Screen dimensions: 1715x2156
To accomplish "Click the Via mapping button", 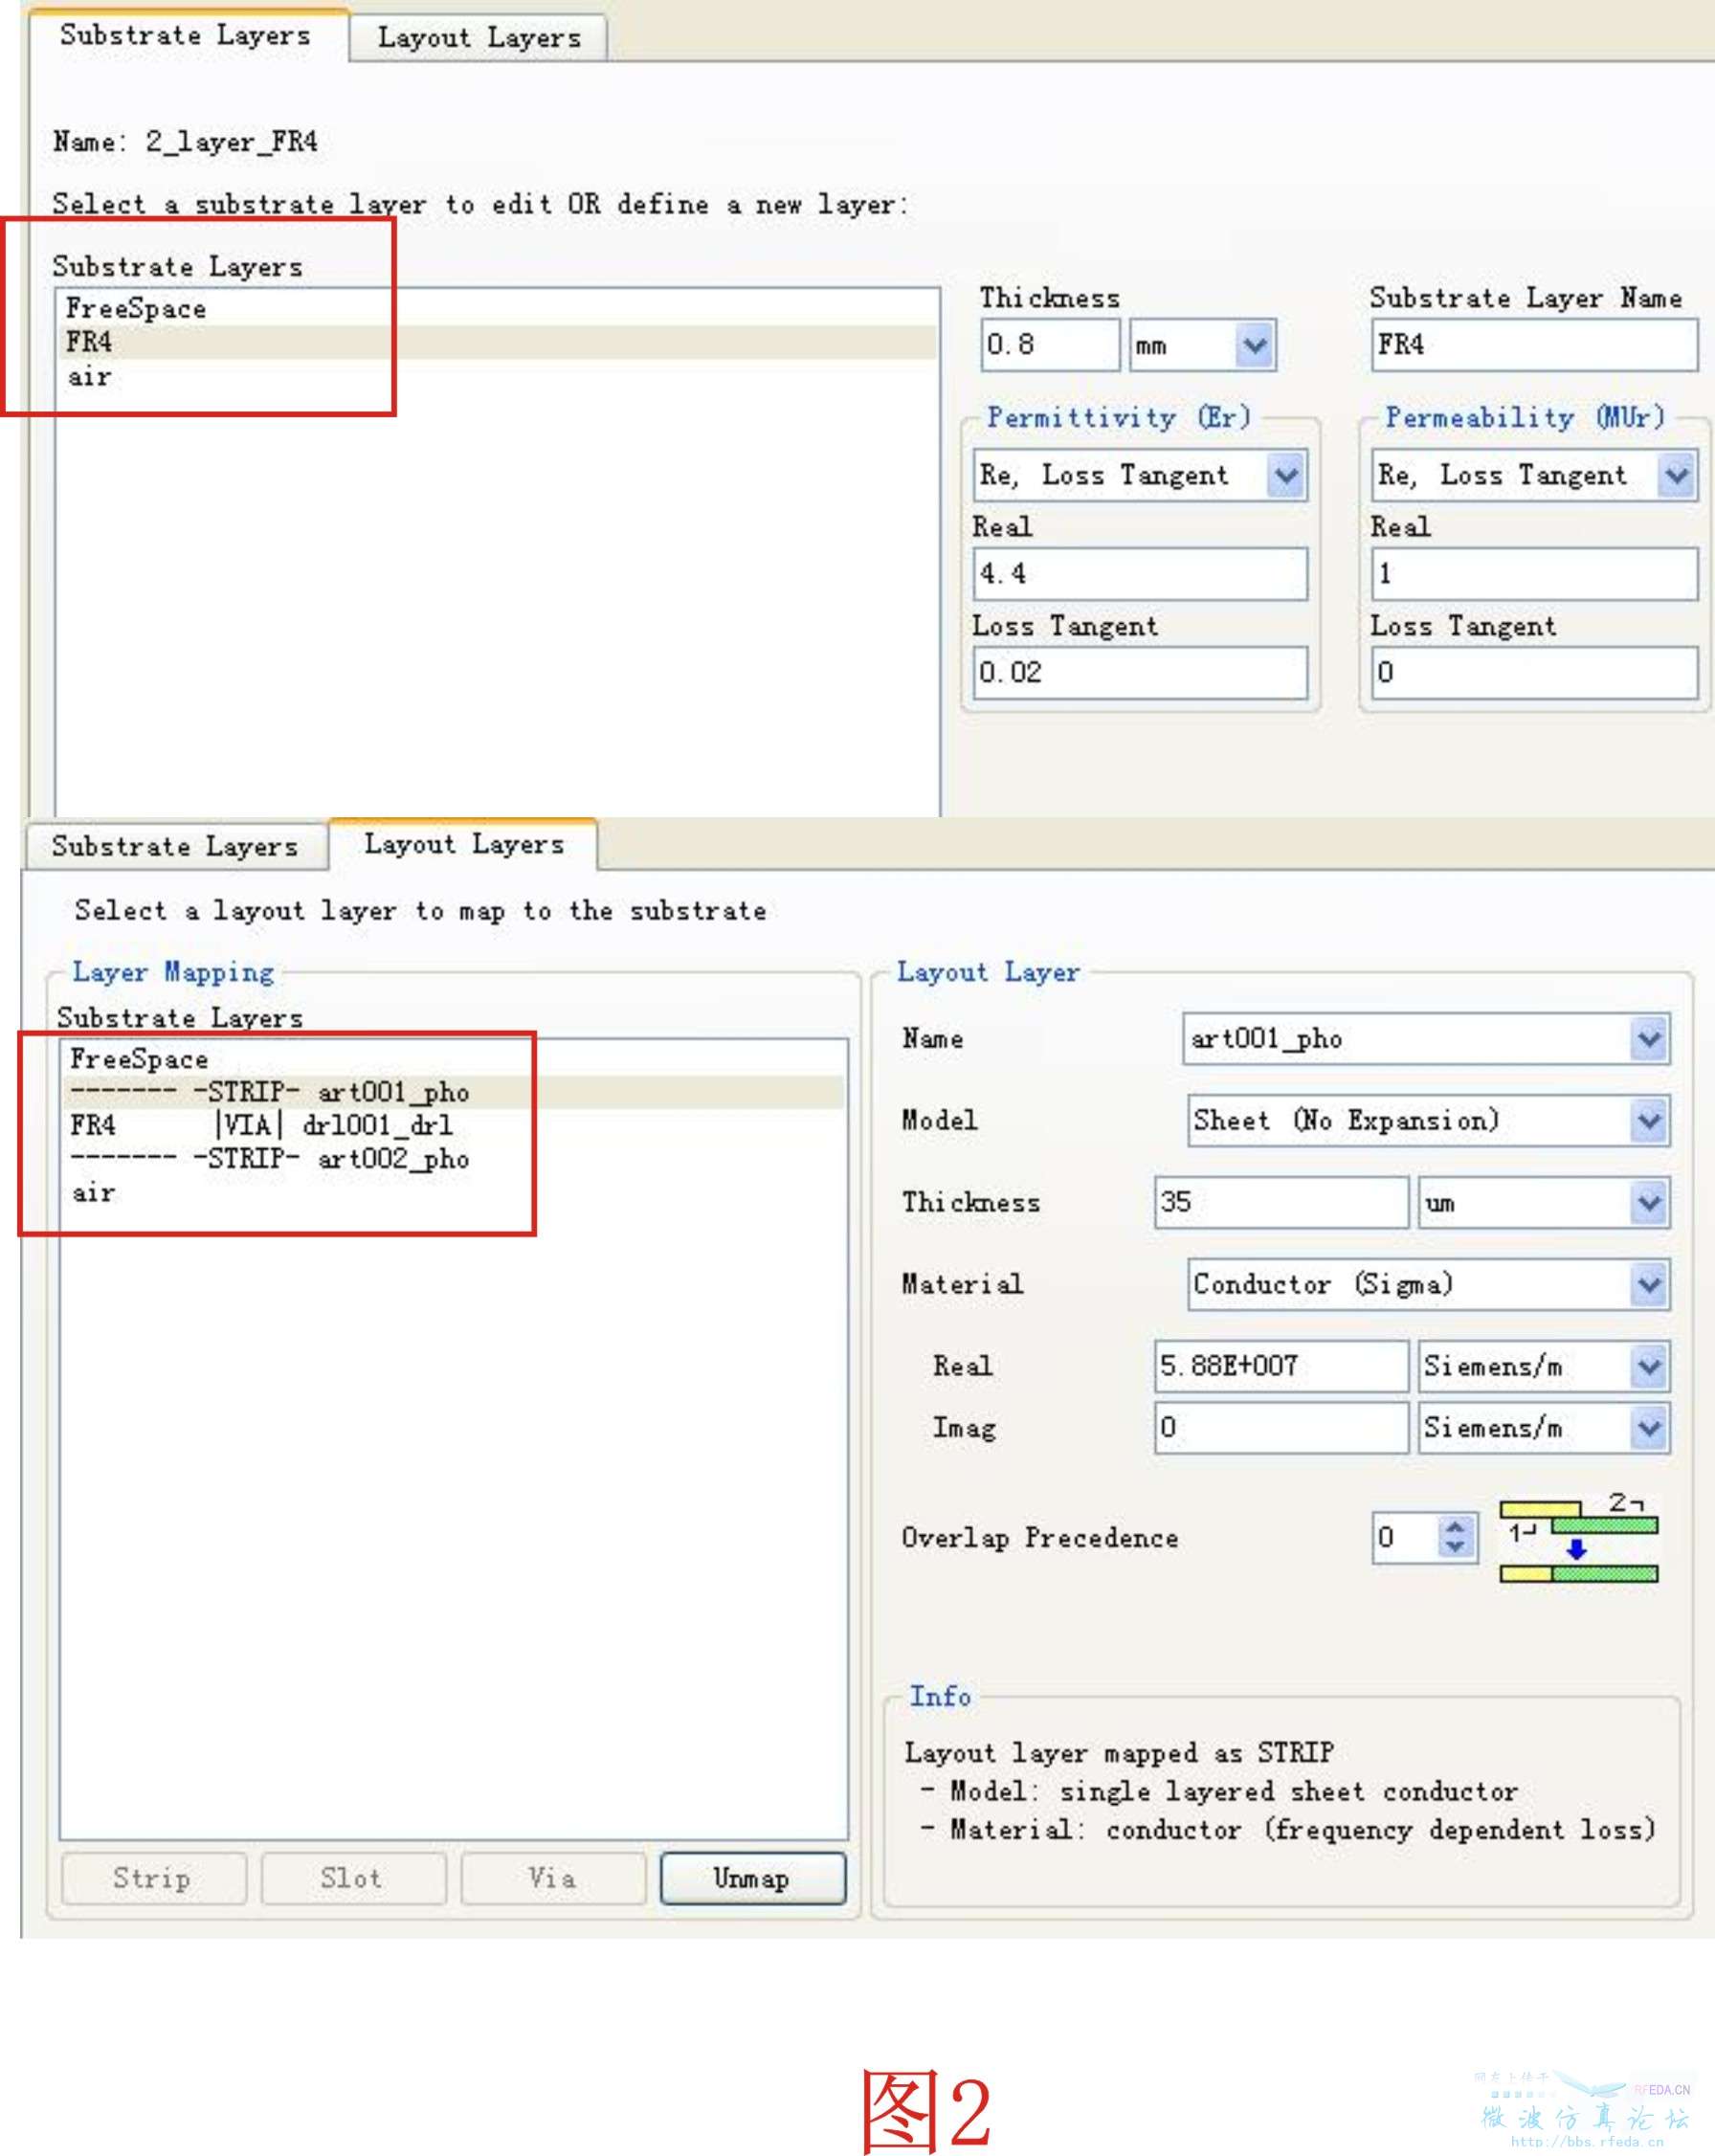I will pos(553,1878).
